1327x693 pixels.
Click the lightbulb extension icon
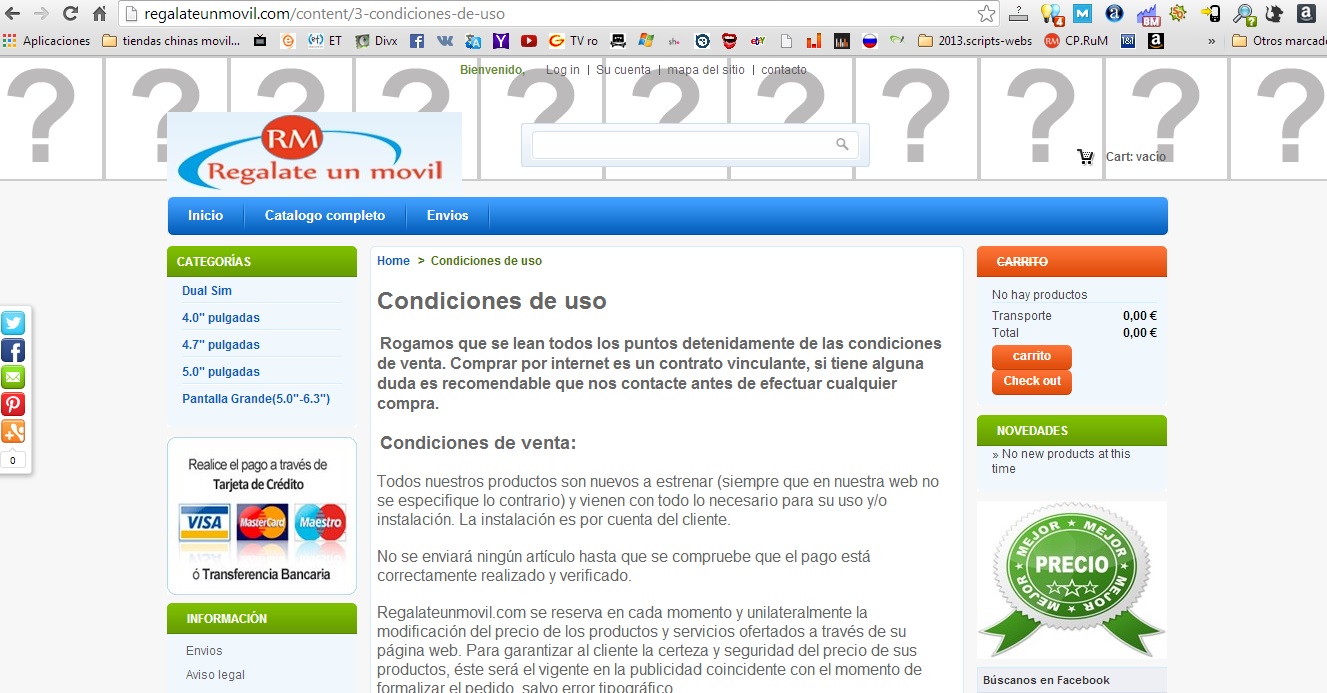coord(1051,14)
